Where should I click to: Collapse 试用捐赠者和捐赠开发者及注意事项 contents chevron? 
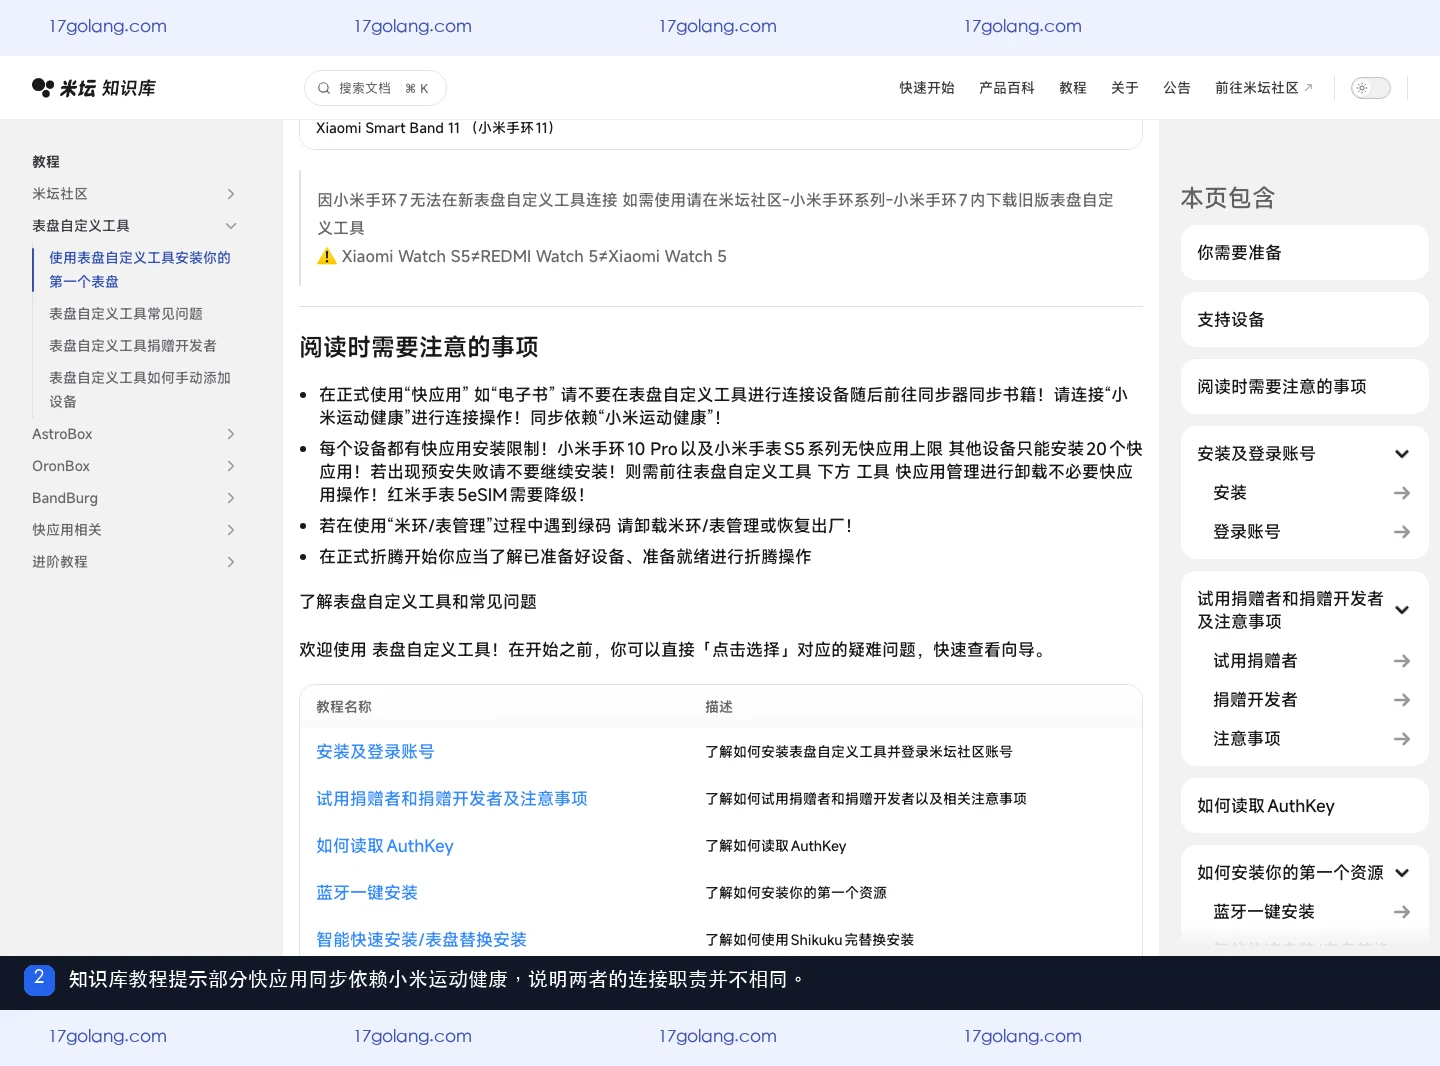point(1402,610)
